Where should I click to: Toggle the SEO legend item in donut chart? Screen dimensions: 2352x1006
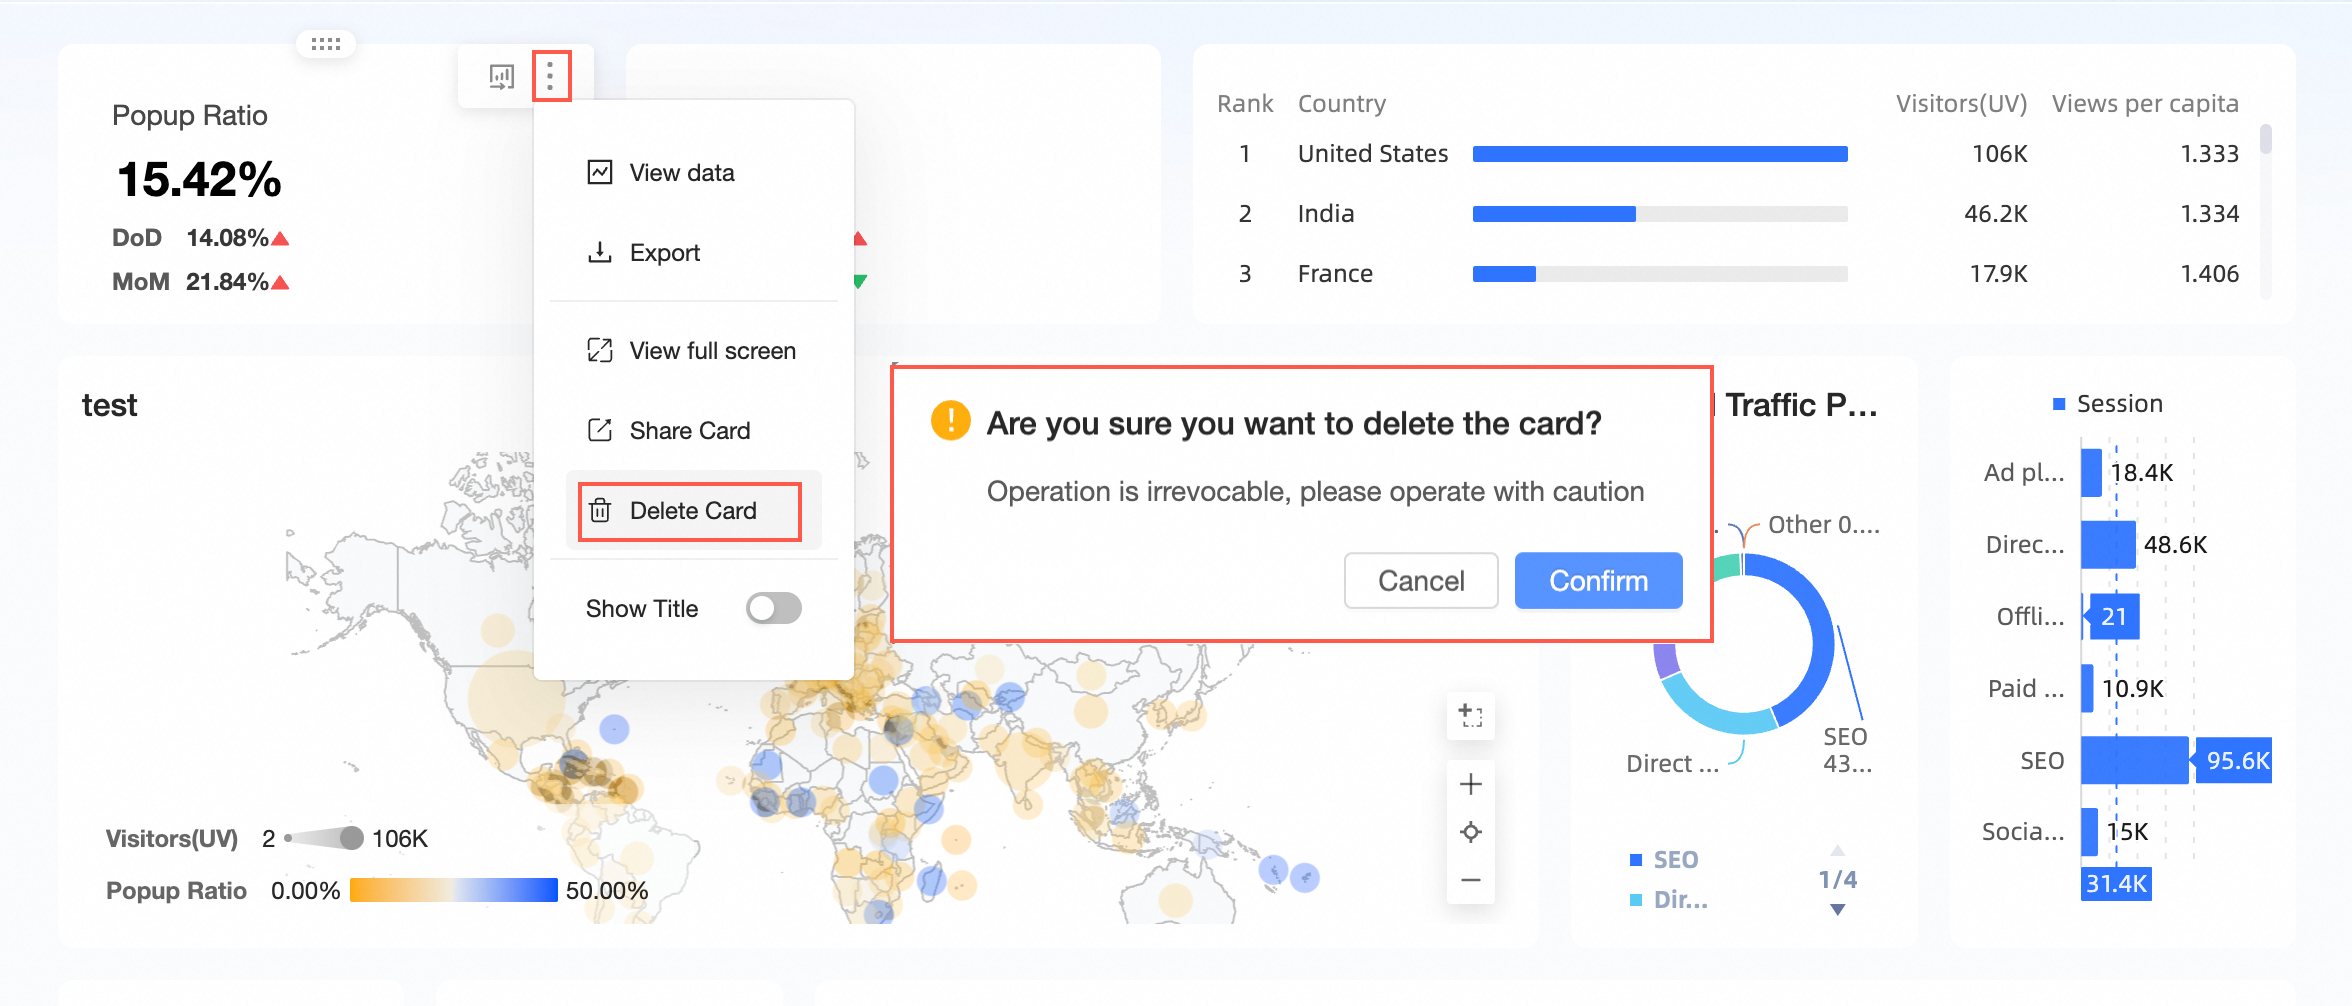point(1664,860)
